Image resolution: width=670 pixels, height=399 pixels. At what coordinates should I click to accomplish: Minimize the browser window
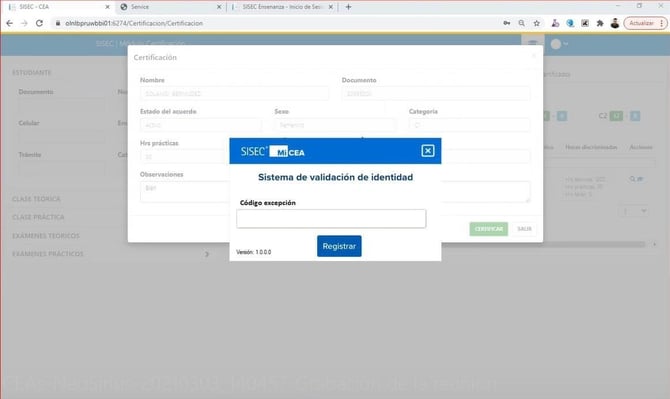(x=618, y=6)
